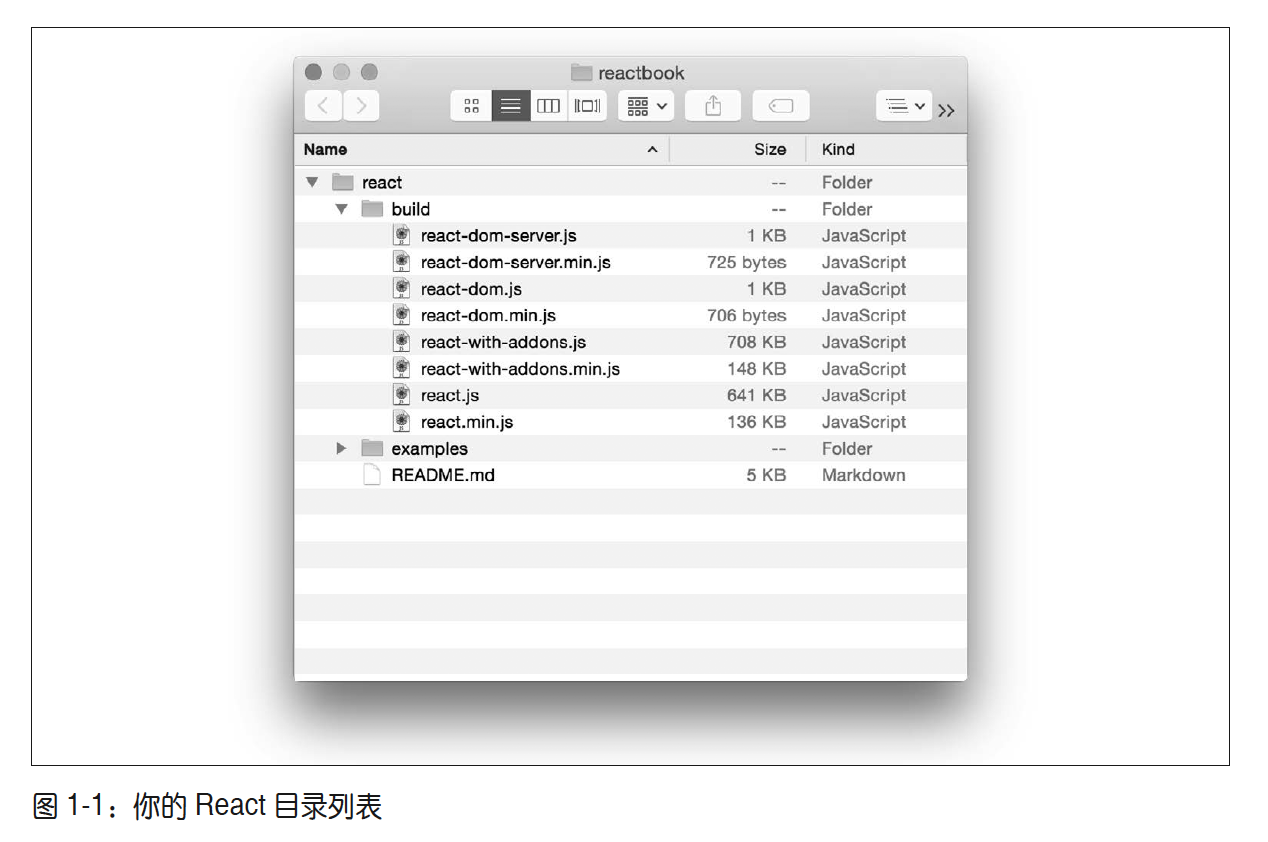1268x842 pixels.
Task: Click the reactbook folder icon in title bar
Action: click(x=581, y=72)
